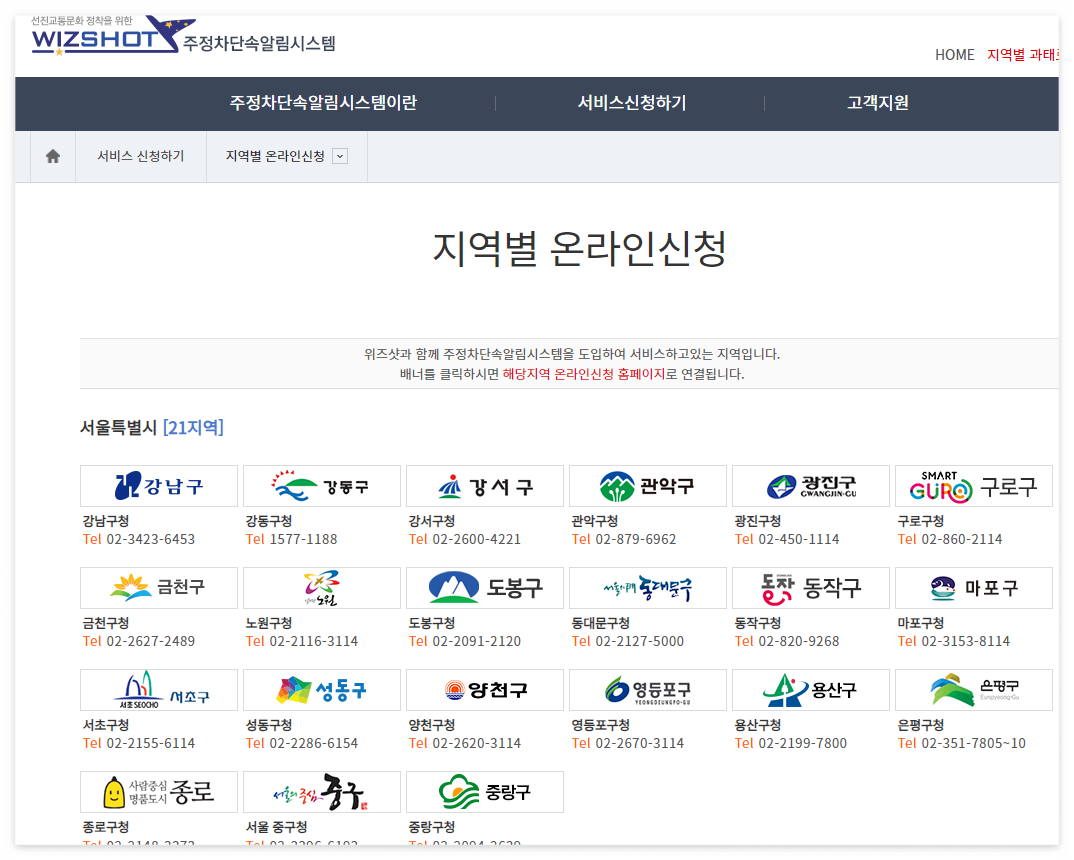Screen dimensions: 1074x860
Task: Expand the 지역별 온라인신청 breadcrumb dropdown arrow
Action: [x=340, y=156]
